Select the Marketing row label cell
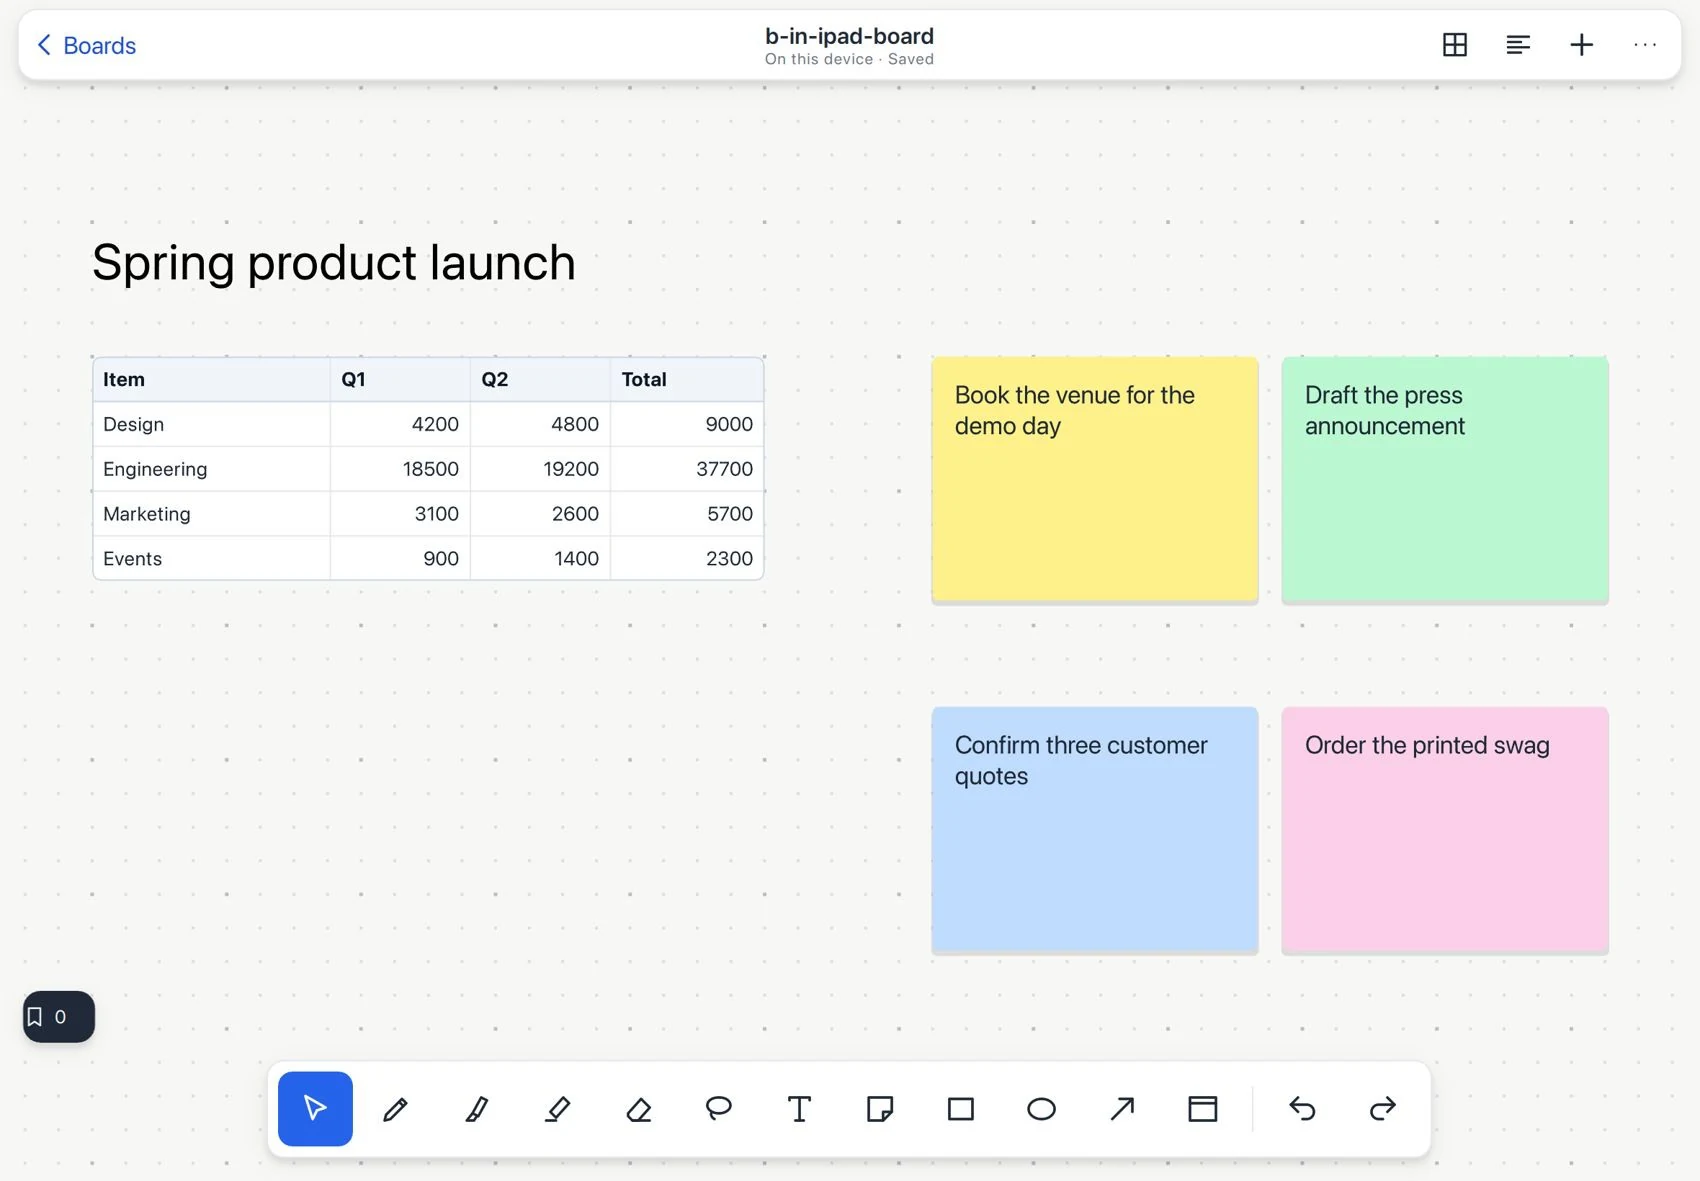 pyautogui.click(x=211, y=514)
